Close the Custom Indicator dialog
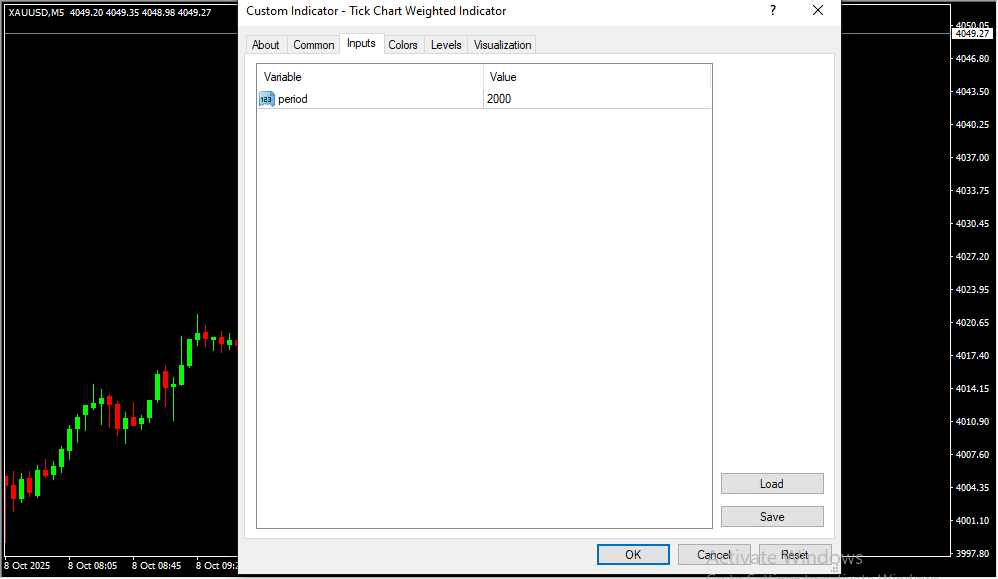The height and width of the screenshot is (579, 998). coord(817,11)
